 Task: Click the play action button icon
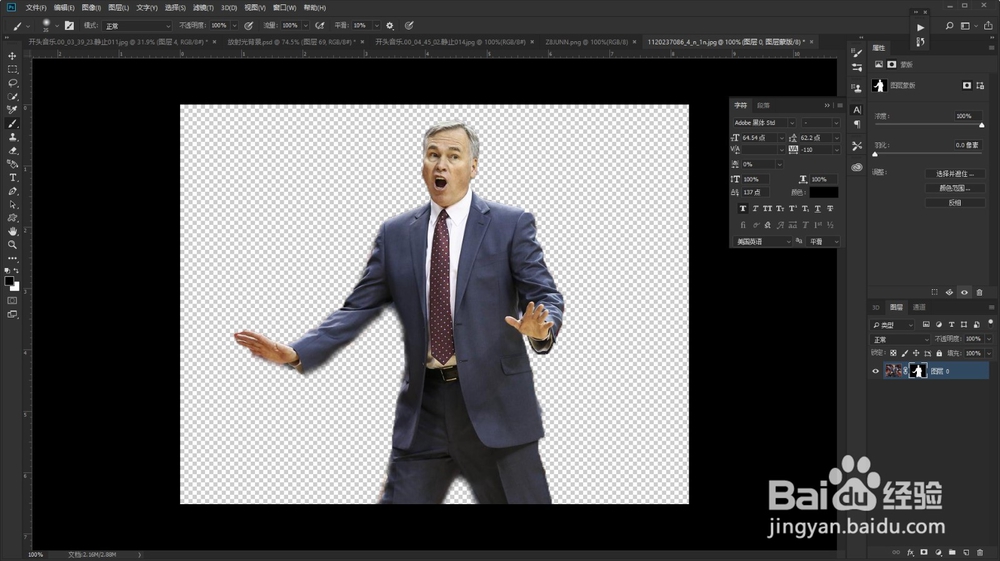(920, 27)
